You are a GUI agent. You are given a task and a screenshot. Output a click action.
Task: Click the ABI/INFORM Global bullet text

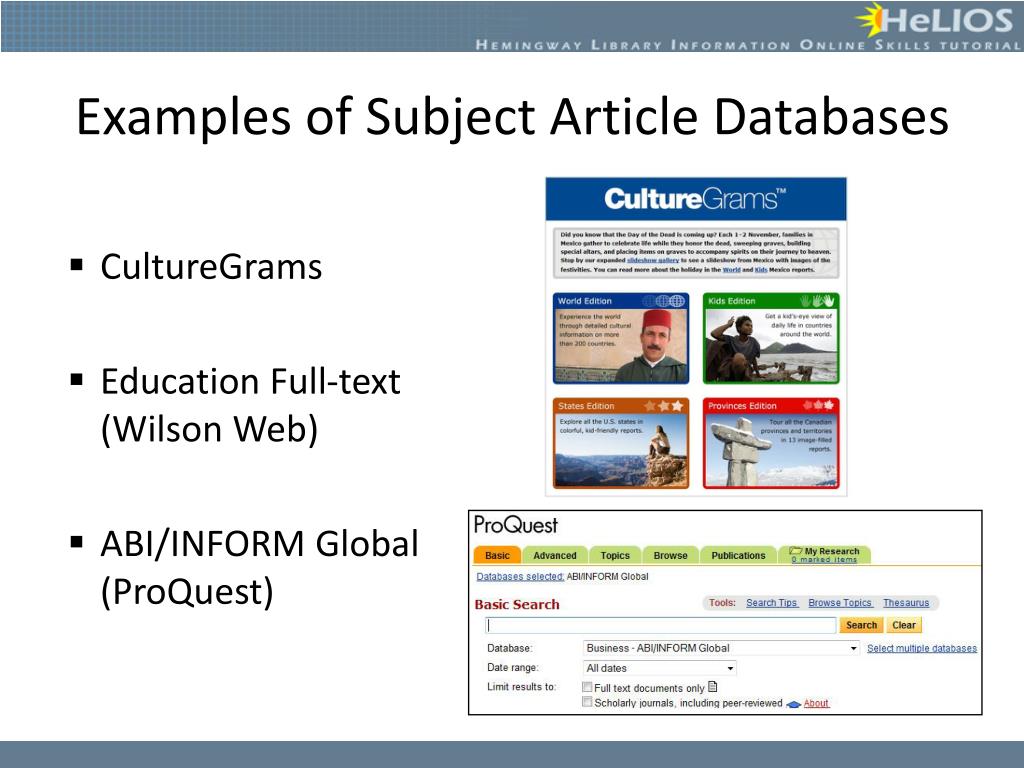click(x=259, y=568)
